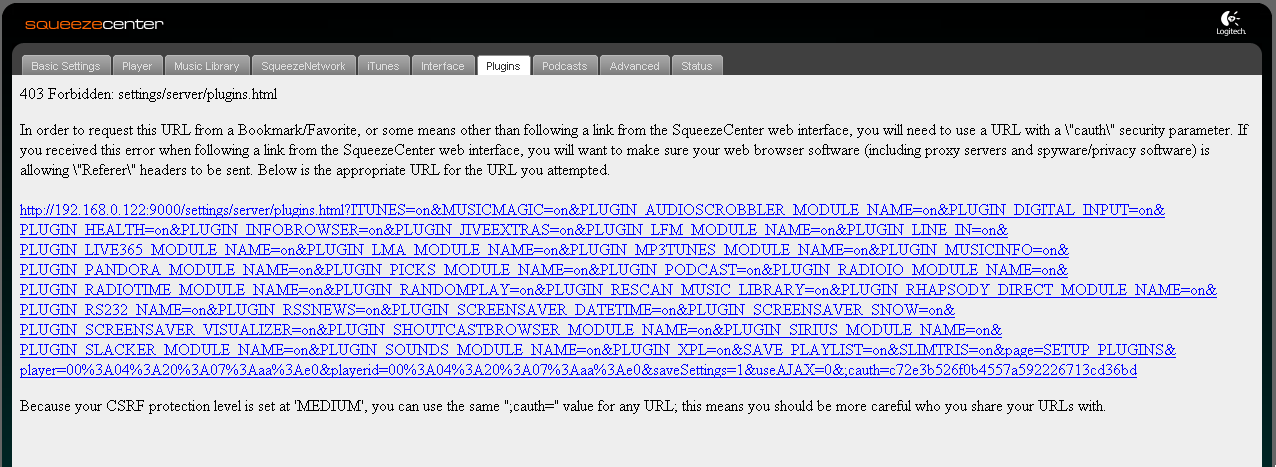The width and height of the screenshot is (1276, 467).
Task: Click the link's final line containing the cauth value
Action: point(578,370)
